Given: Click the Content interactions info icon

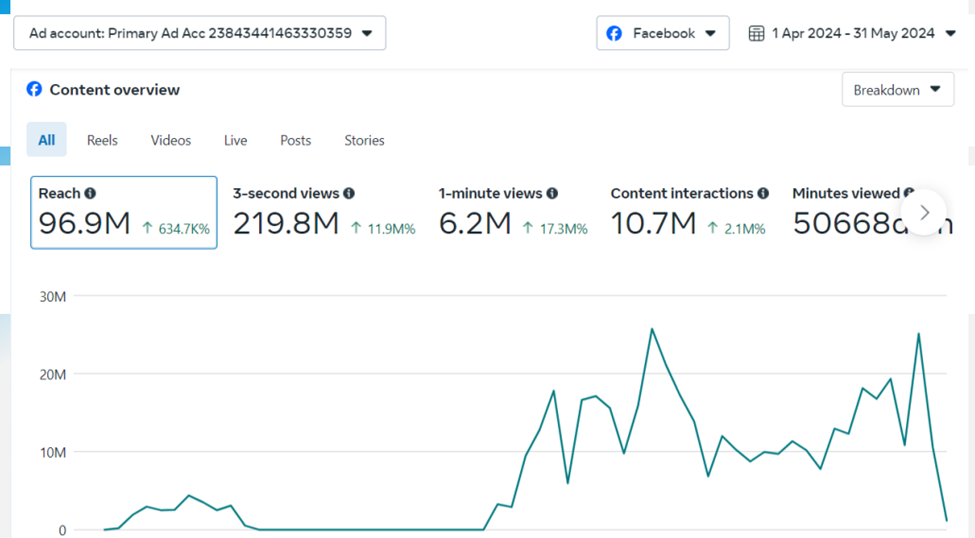Looking at the screenshot, I should (763, 194).
